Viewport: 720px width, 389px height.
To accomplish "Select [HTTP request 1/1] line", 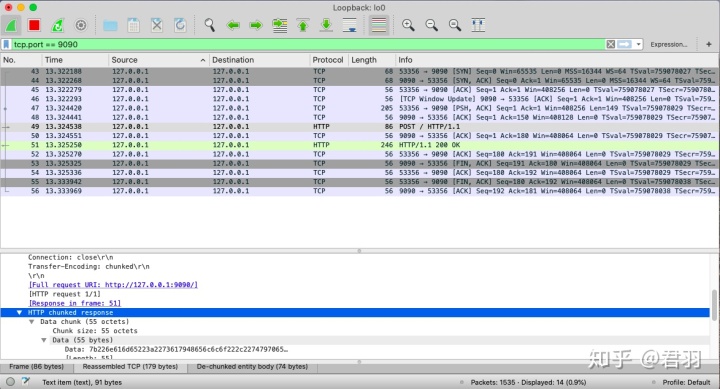I will [x=64, y=294].
